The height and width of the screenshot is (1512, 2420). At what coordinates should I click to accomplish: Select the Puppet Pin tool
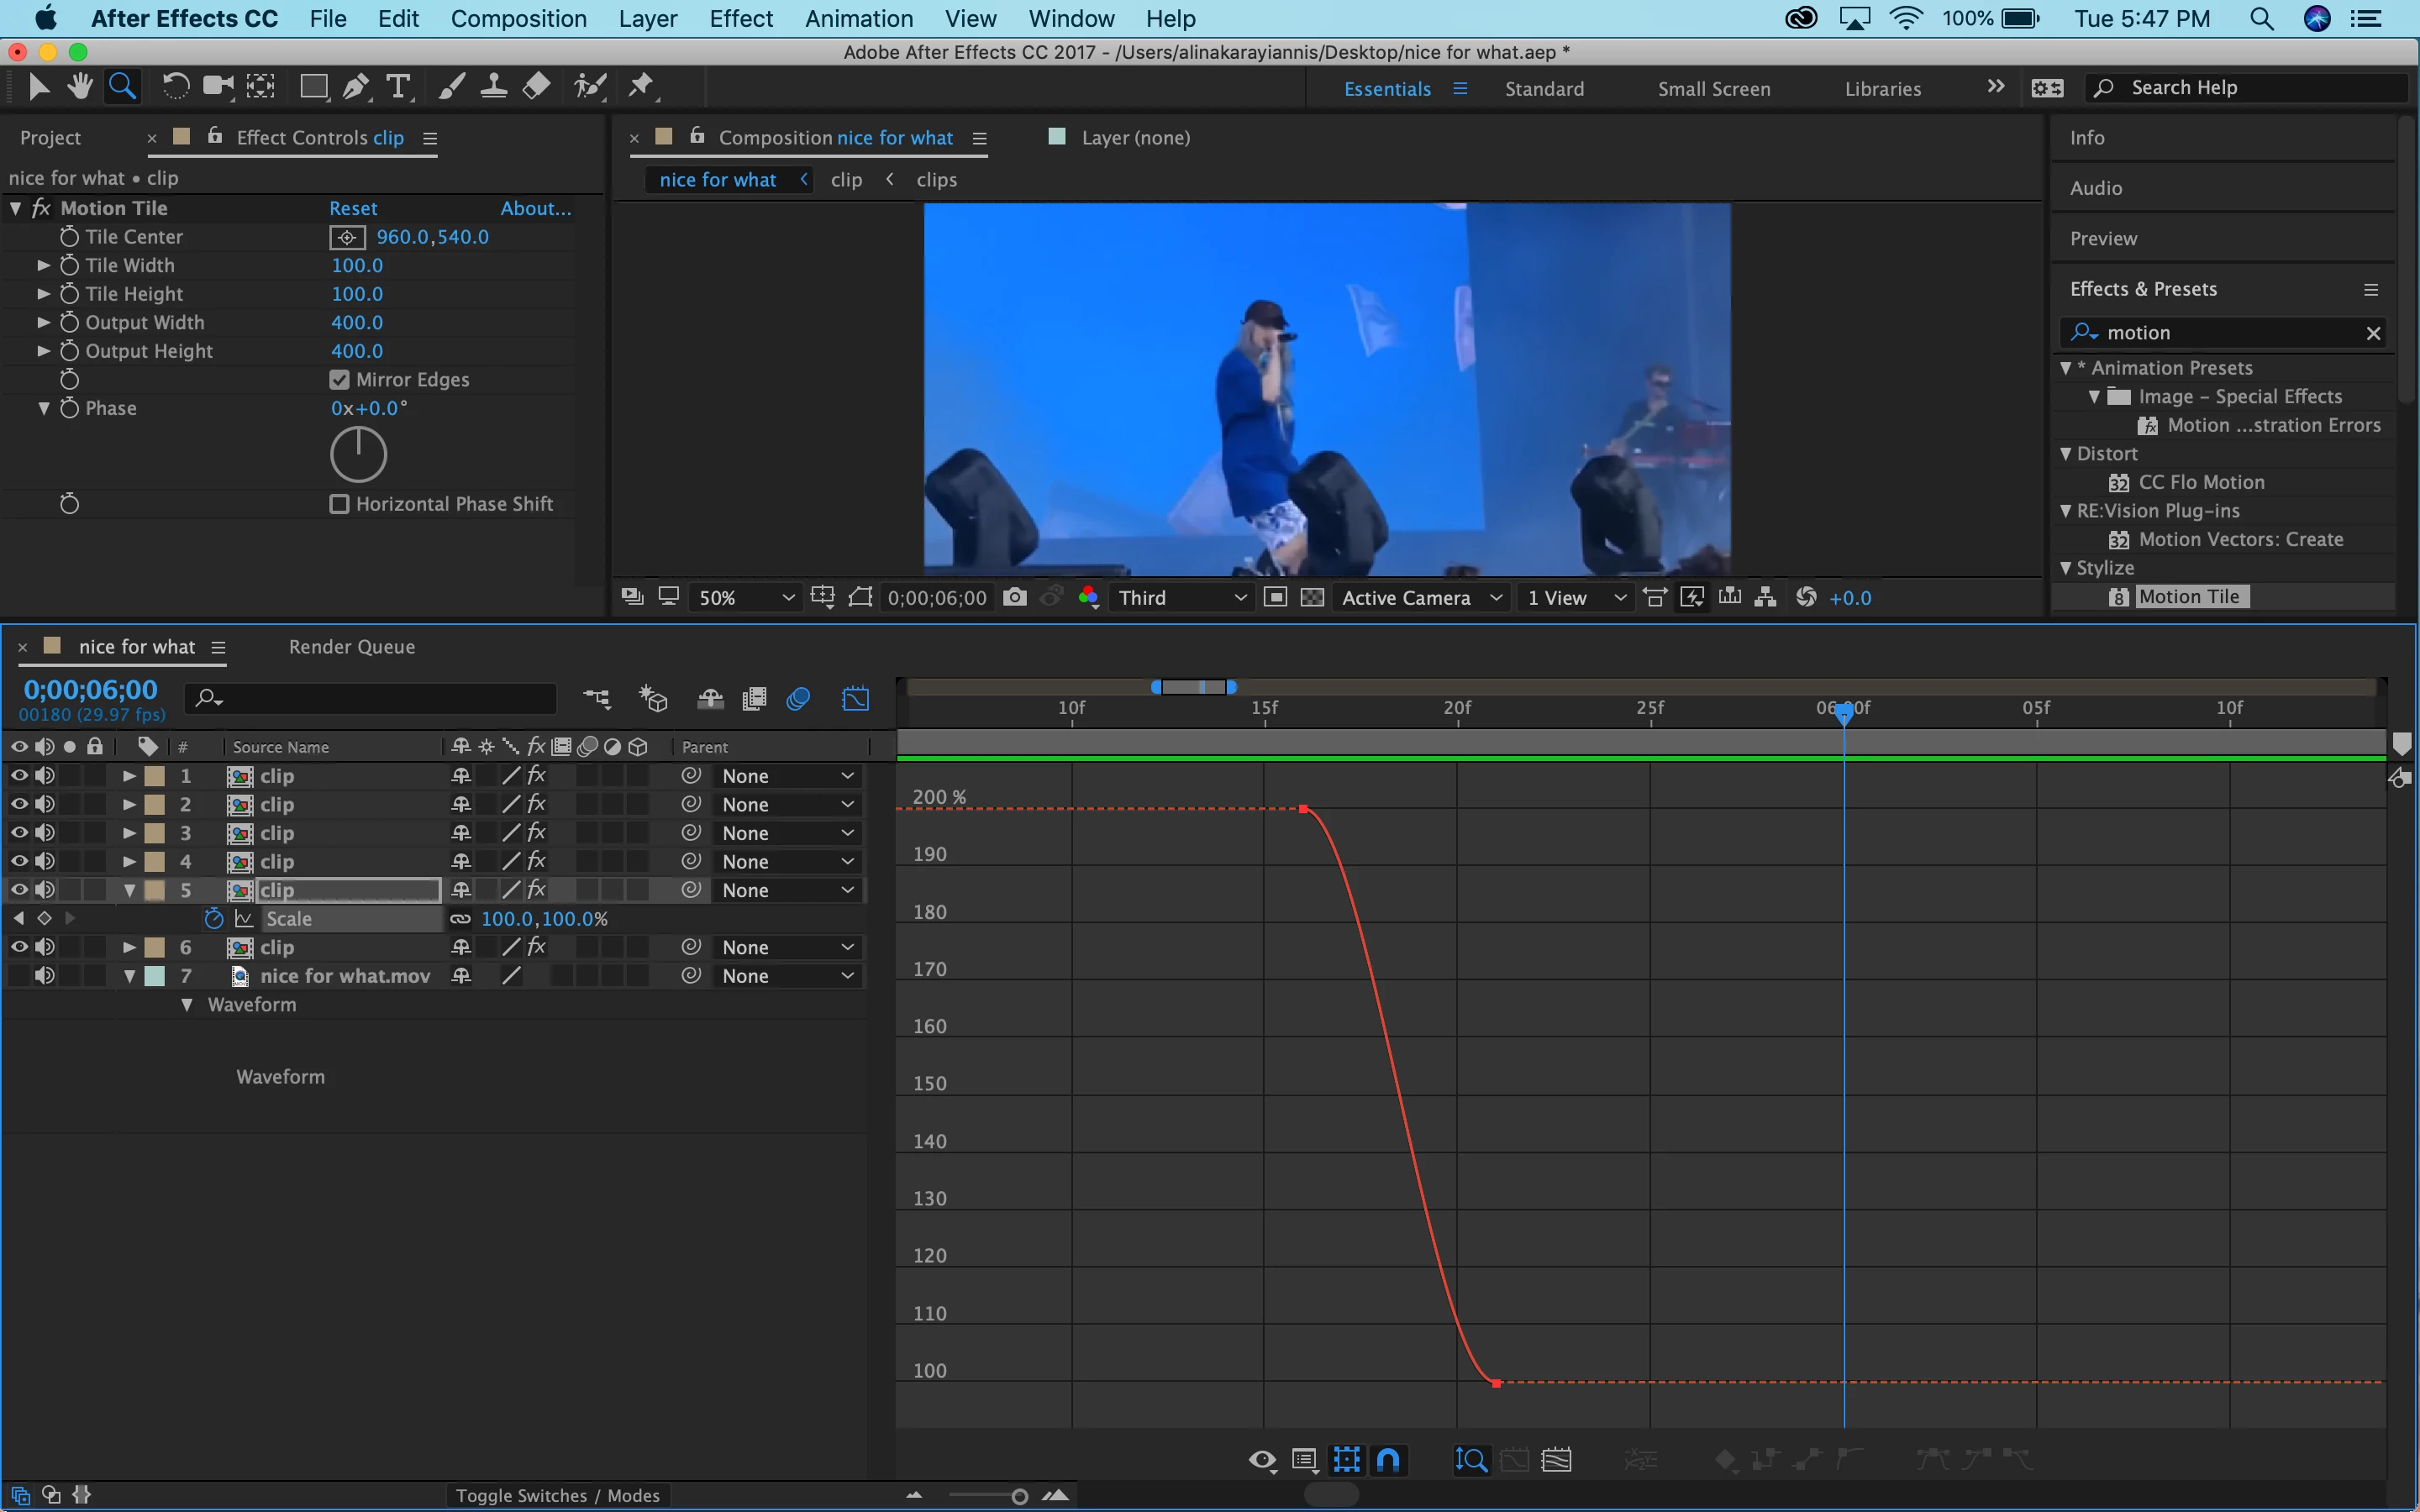[641, 87]
